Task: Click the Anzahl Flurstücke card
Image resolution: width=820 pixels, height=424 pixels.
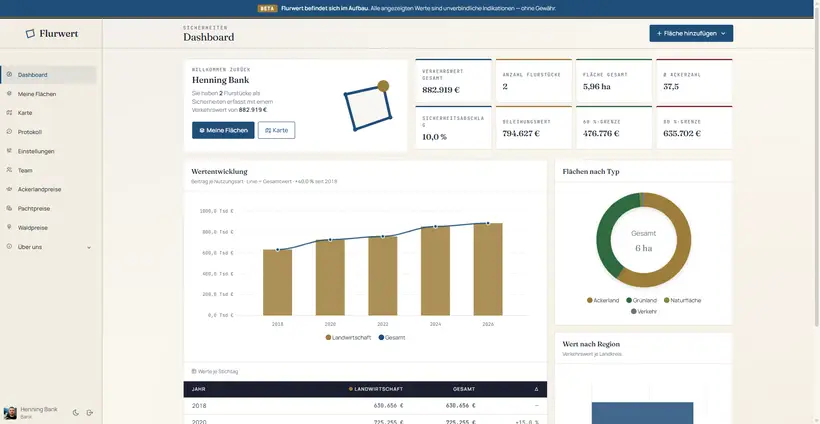Action: pyautogui.click(x=534, y=81)
